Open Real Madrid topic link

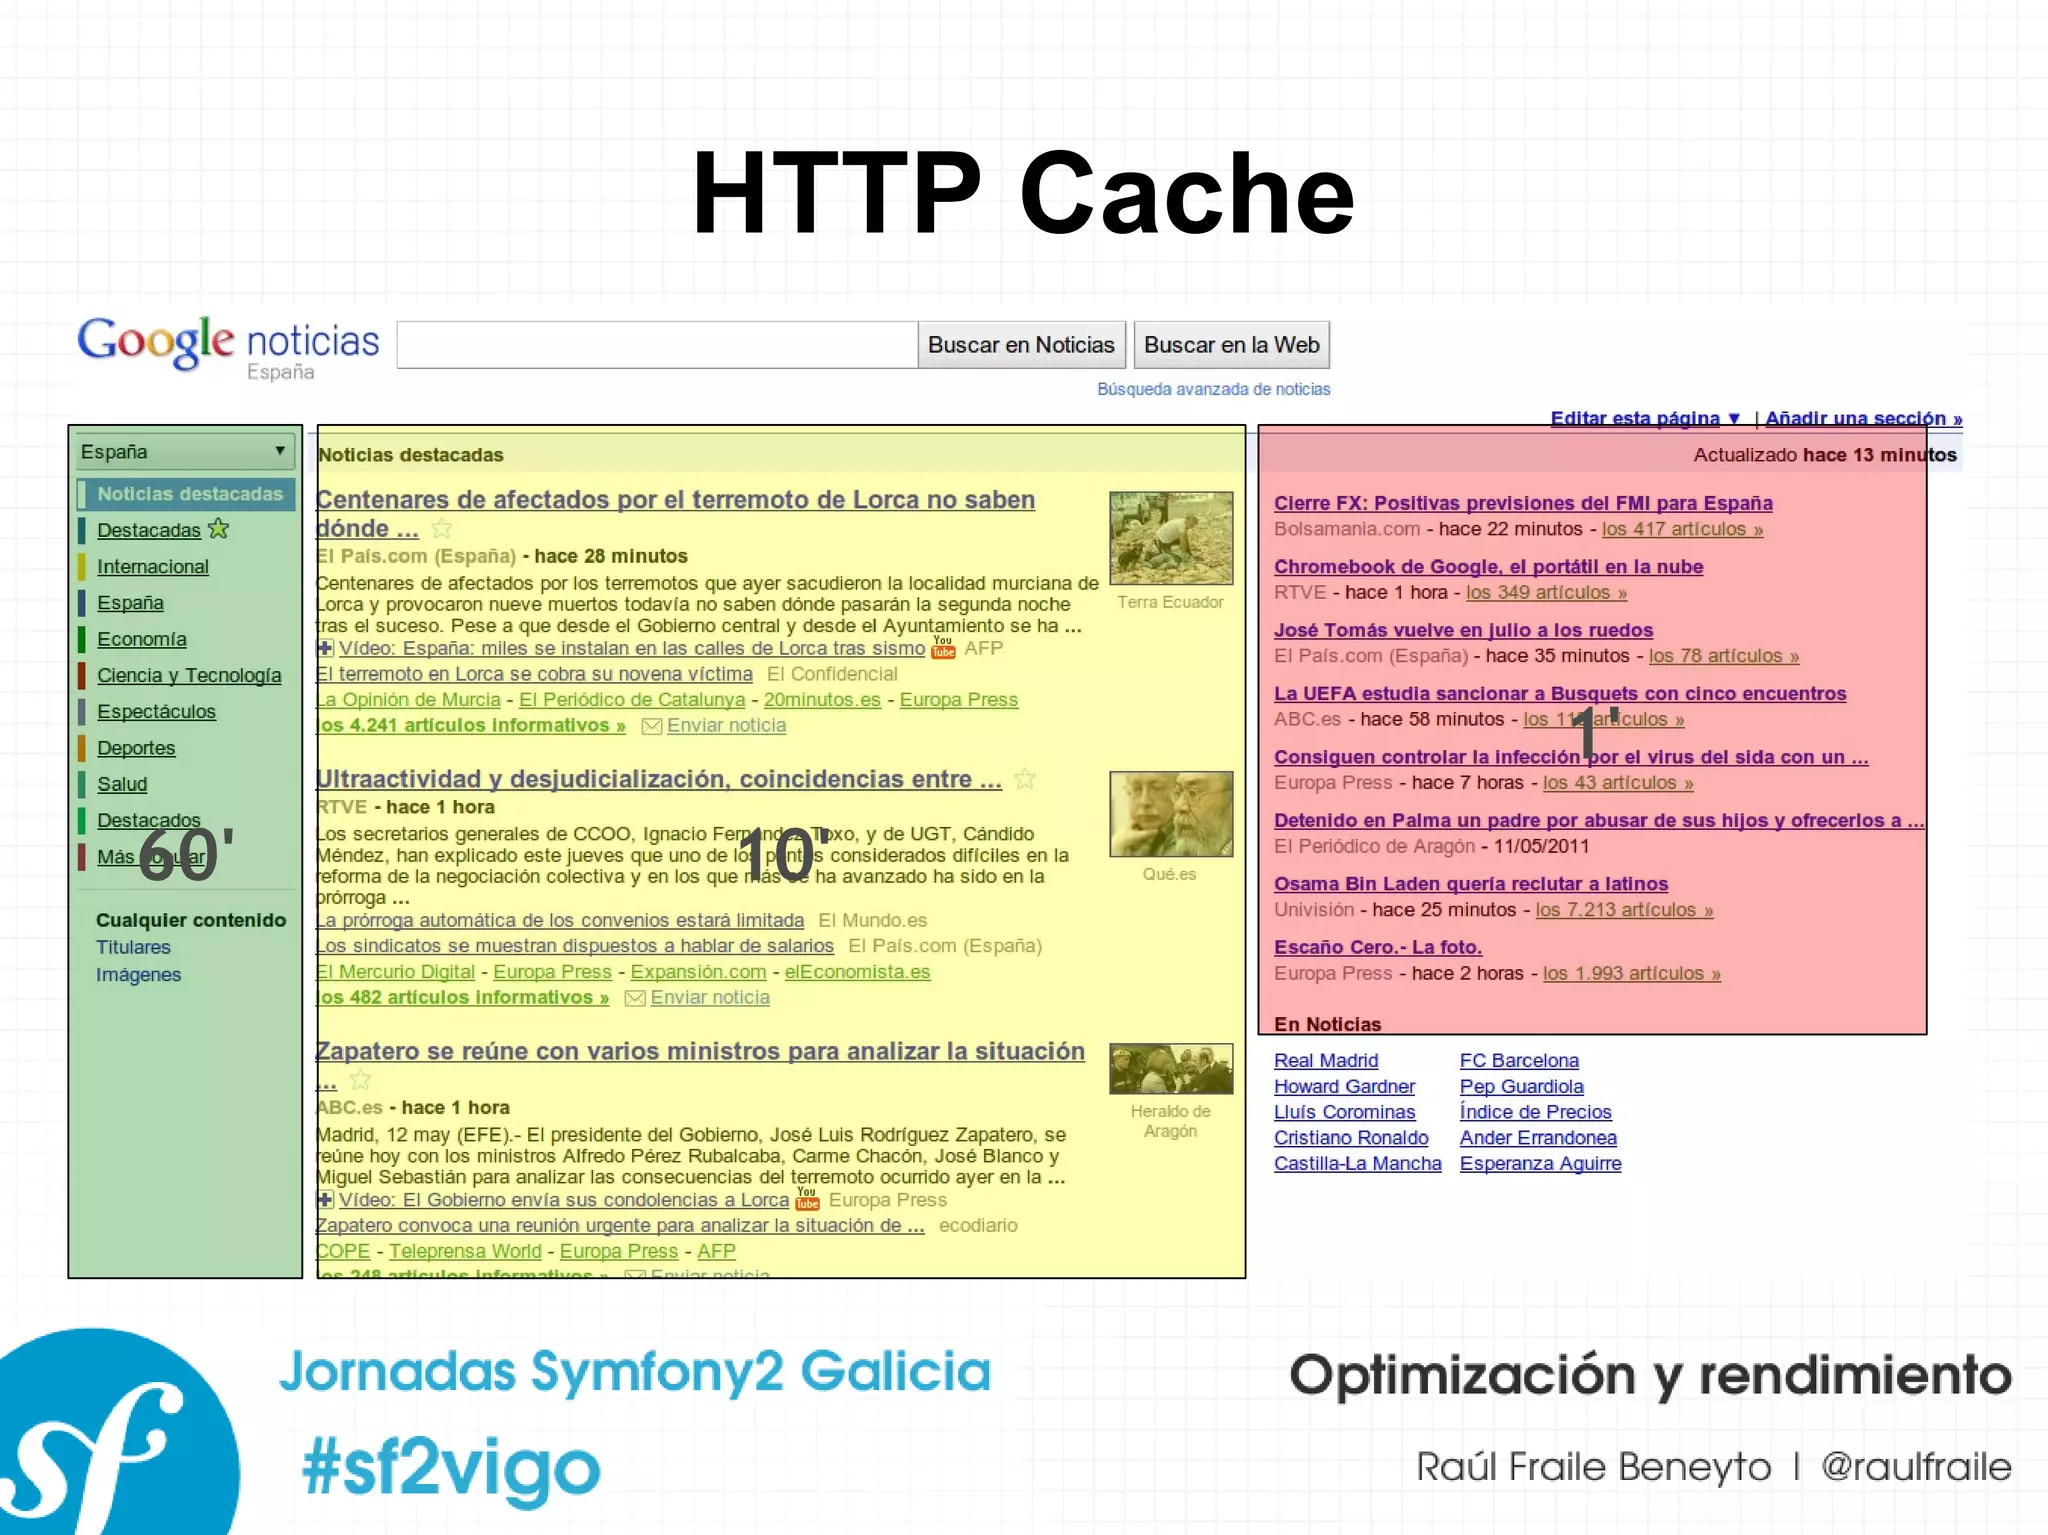click(1326, 1061)
